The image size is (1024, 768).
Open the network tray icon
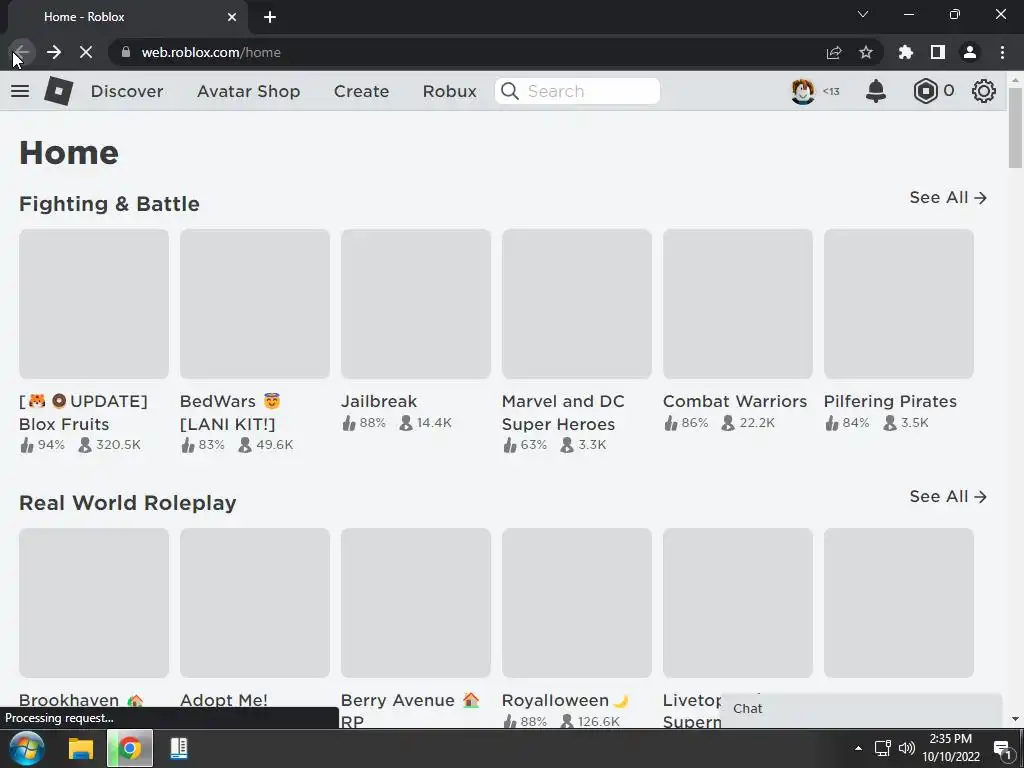click(883, 748)
